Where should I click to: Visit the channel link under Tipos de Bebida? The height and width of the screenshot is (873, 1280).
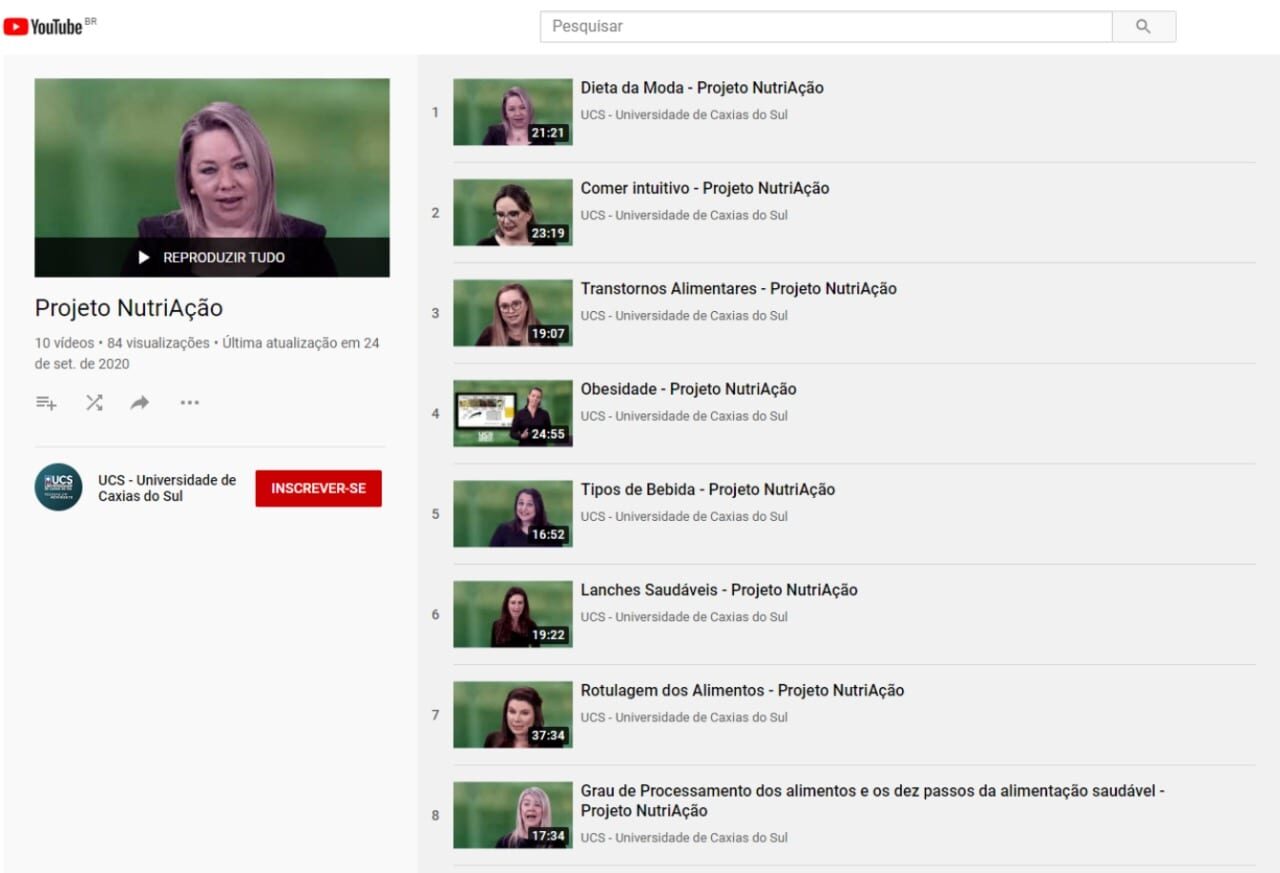click(684, 517)
